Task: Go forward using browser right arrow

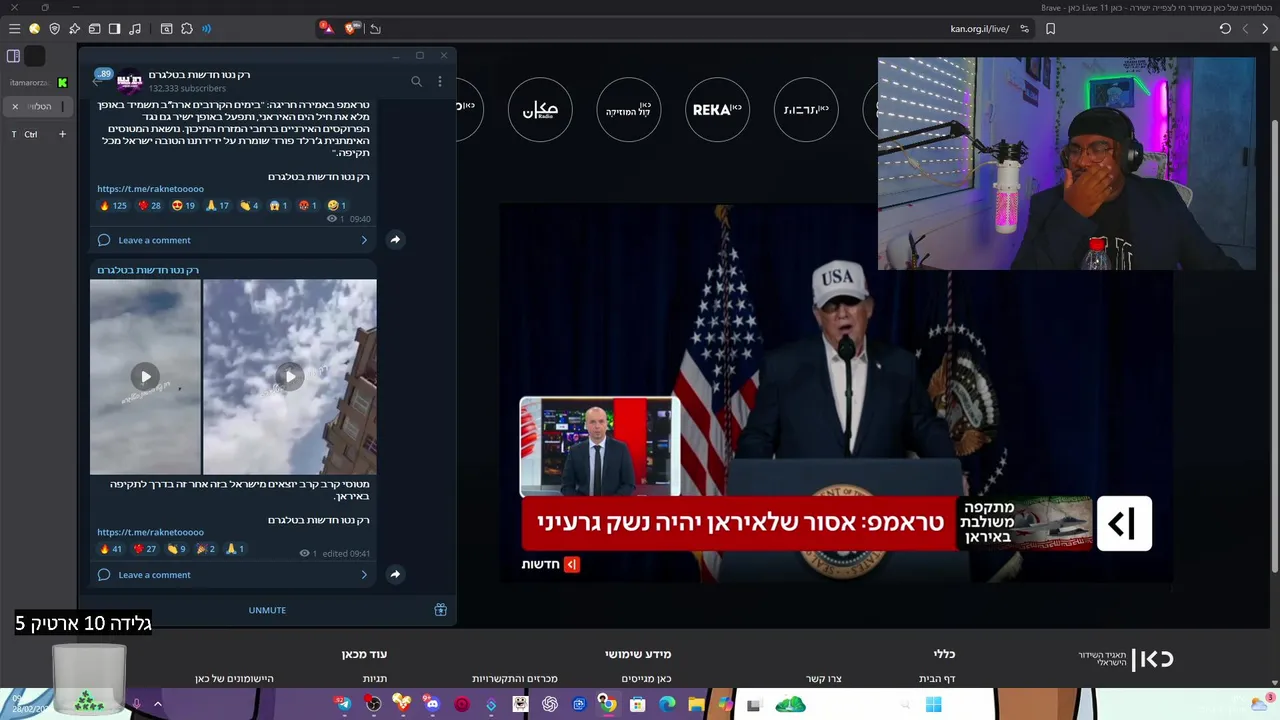Action: click(x=1266, y=29)
